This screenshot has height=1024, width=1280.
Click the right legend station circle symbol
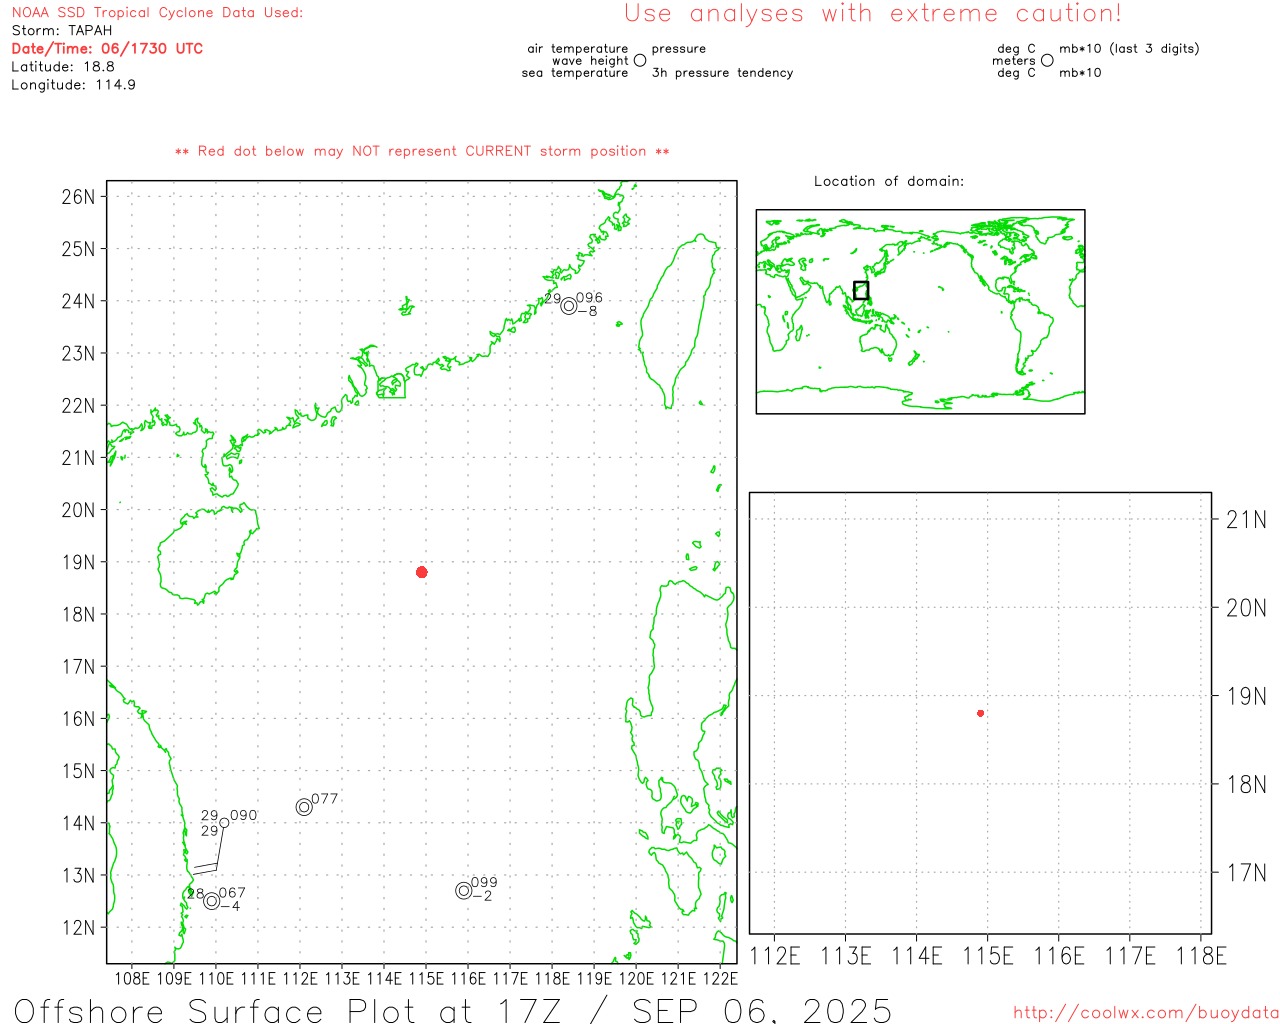tap(1047, 60)
